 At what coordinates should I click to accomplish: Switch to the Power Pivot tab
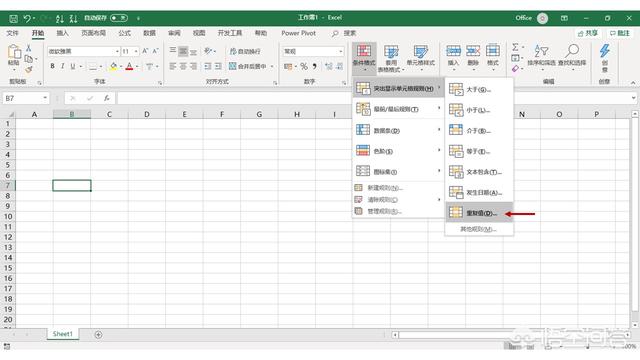point(298,33)
